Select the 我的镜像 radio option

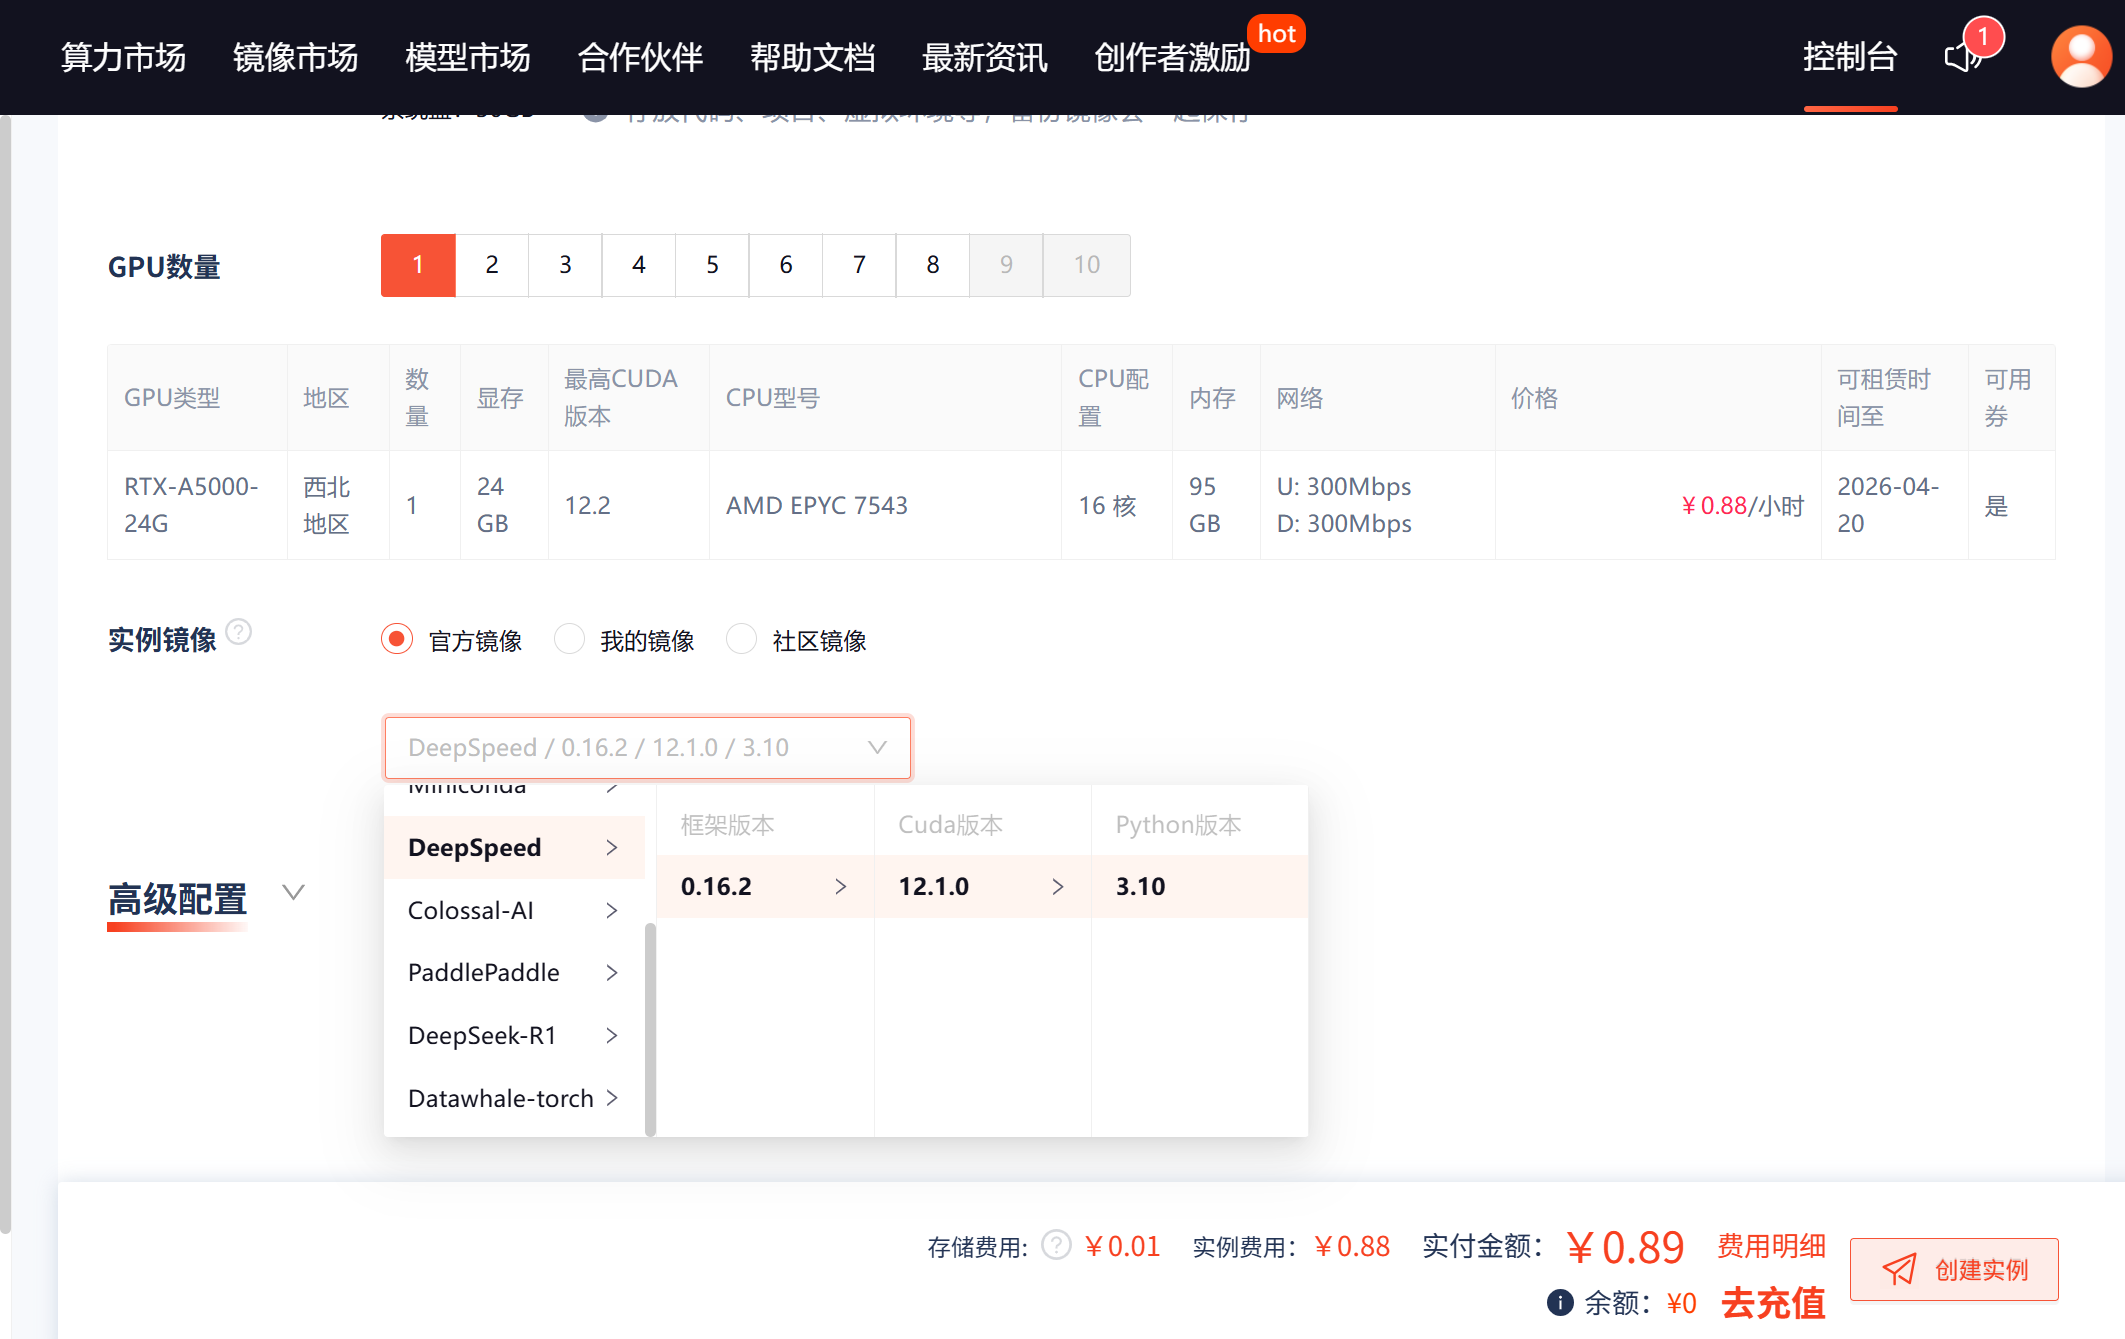pos(569,639)
